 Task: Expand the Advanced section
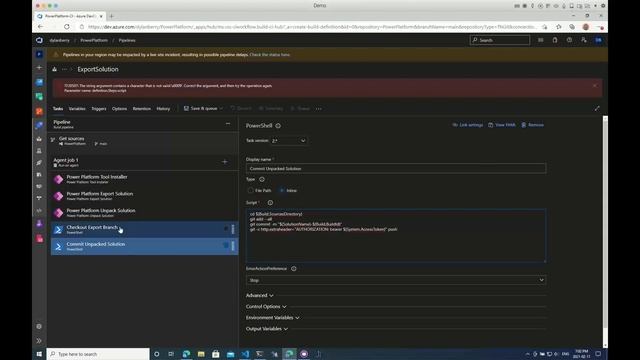pos(260,295)
